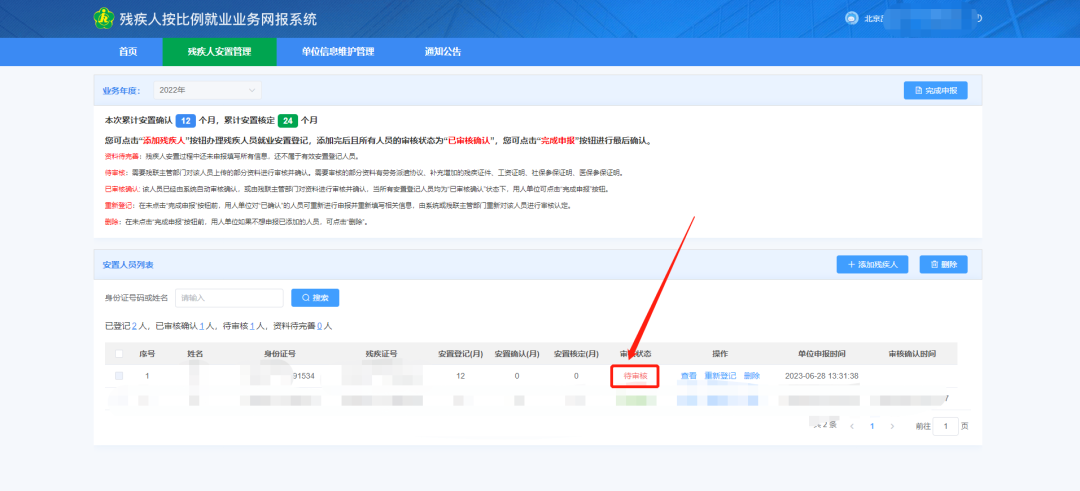This screenshot has width=1080, height=491.
Task: Click the user avatar icon at top right
Action: click(x=852, y=18)
